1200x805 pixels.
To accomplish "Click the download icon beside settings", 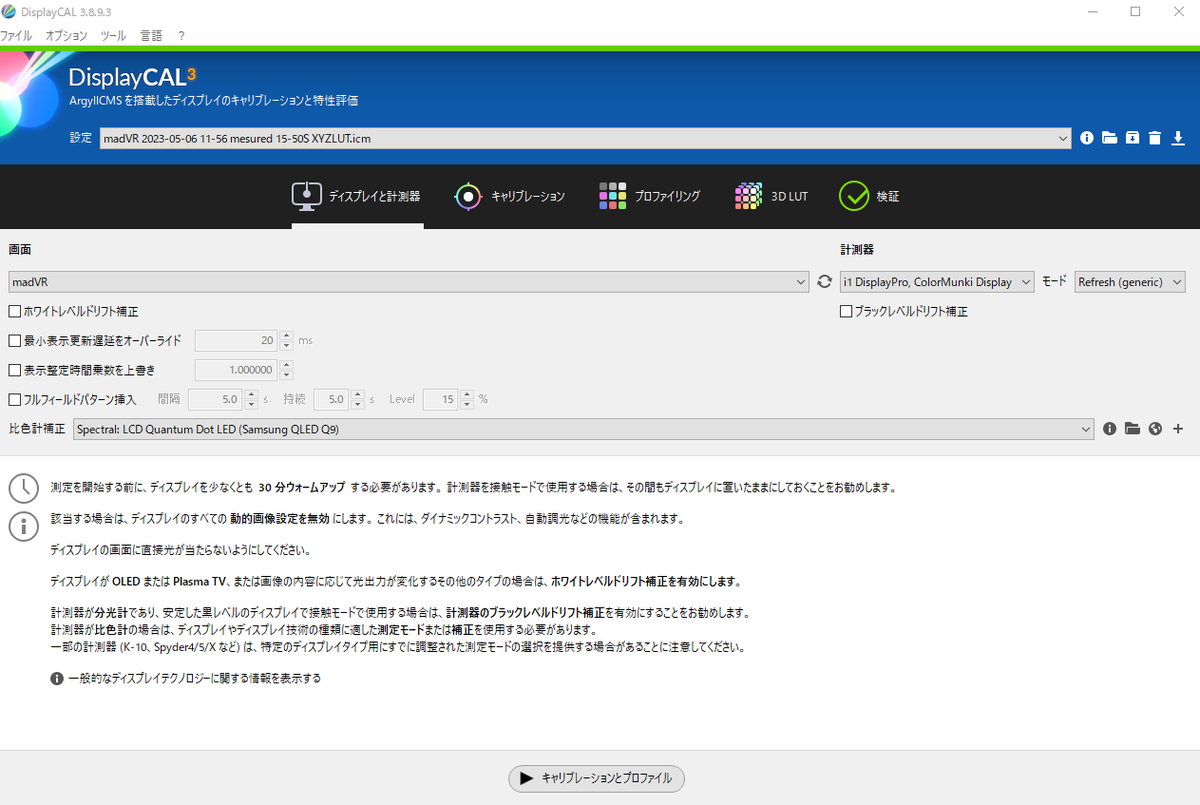I will tap(1178, 138).
